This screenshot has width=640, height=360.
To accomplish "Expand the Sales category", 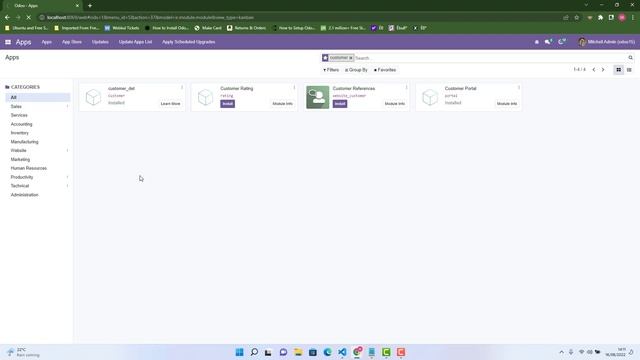I will (x=67, y=107).
